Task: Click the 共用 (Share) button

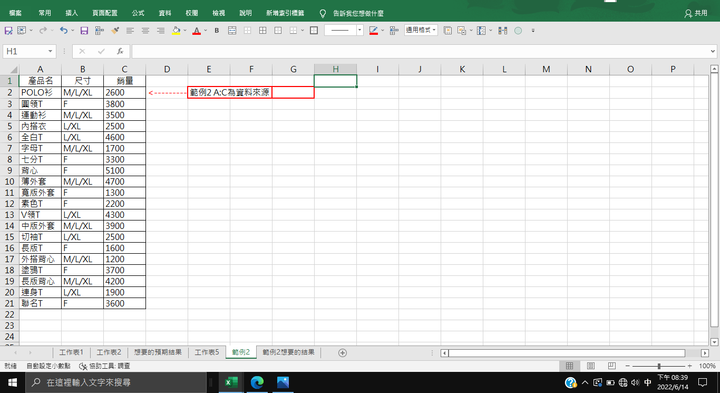Action: 696,13
